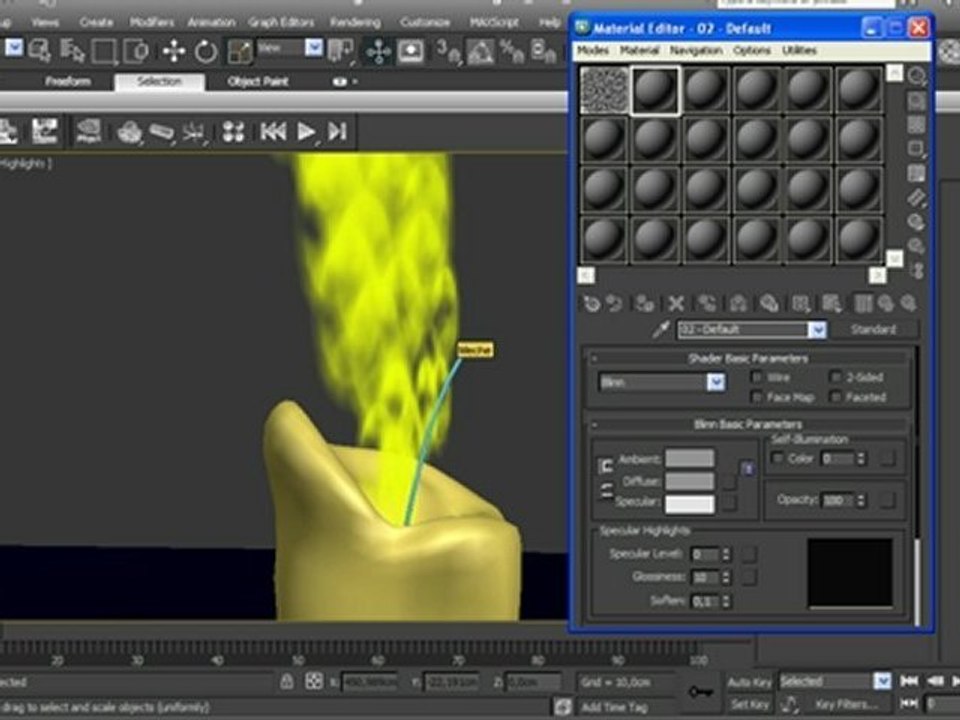Switch to the Object Paint ribbon tab
Screen dimensions: 960x720
point(257,81)
